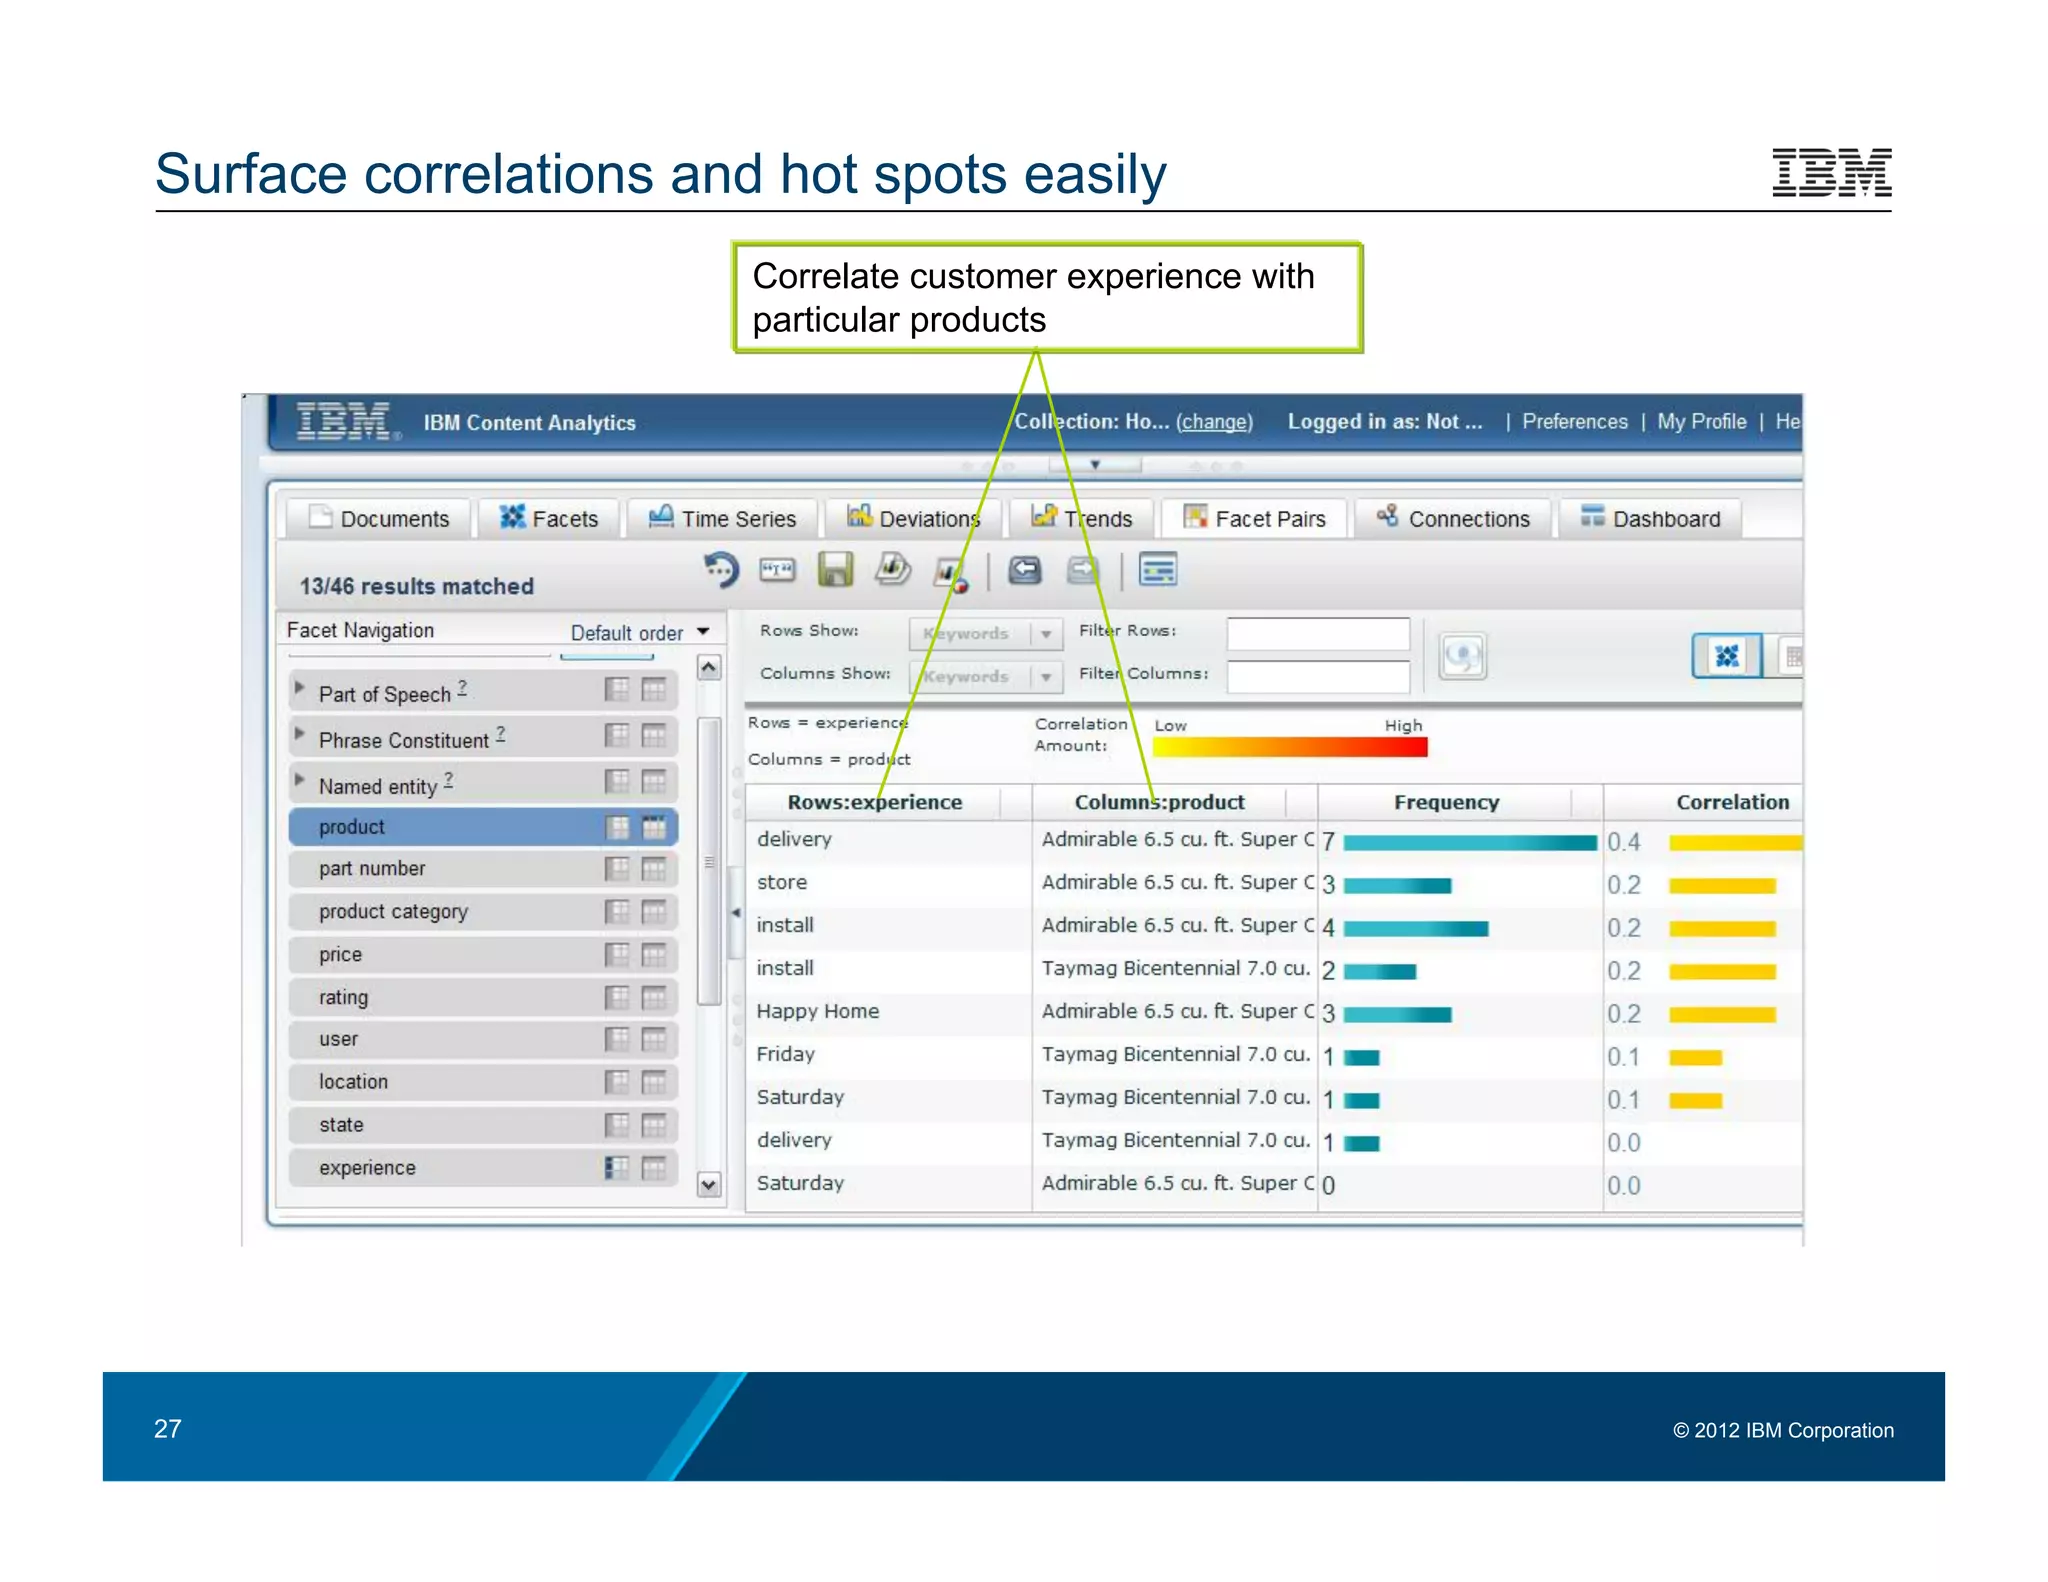Open the Preferences link
The image size is (2048, 1582).
[1575, 422]
